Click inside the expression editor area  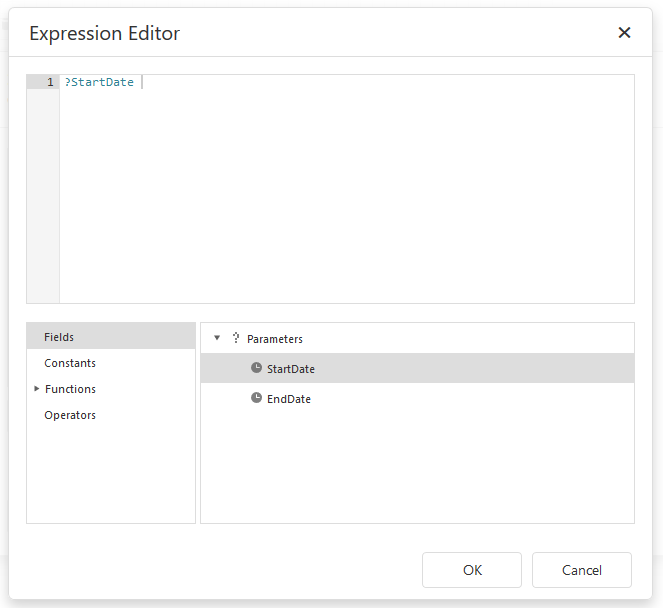click(x=347, y=189)
